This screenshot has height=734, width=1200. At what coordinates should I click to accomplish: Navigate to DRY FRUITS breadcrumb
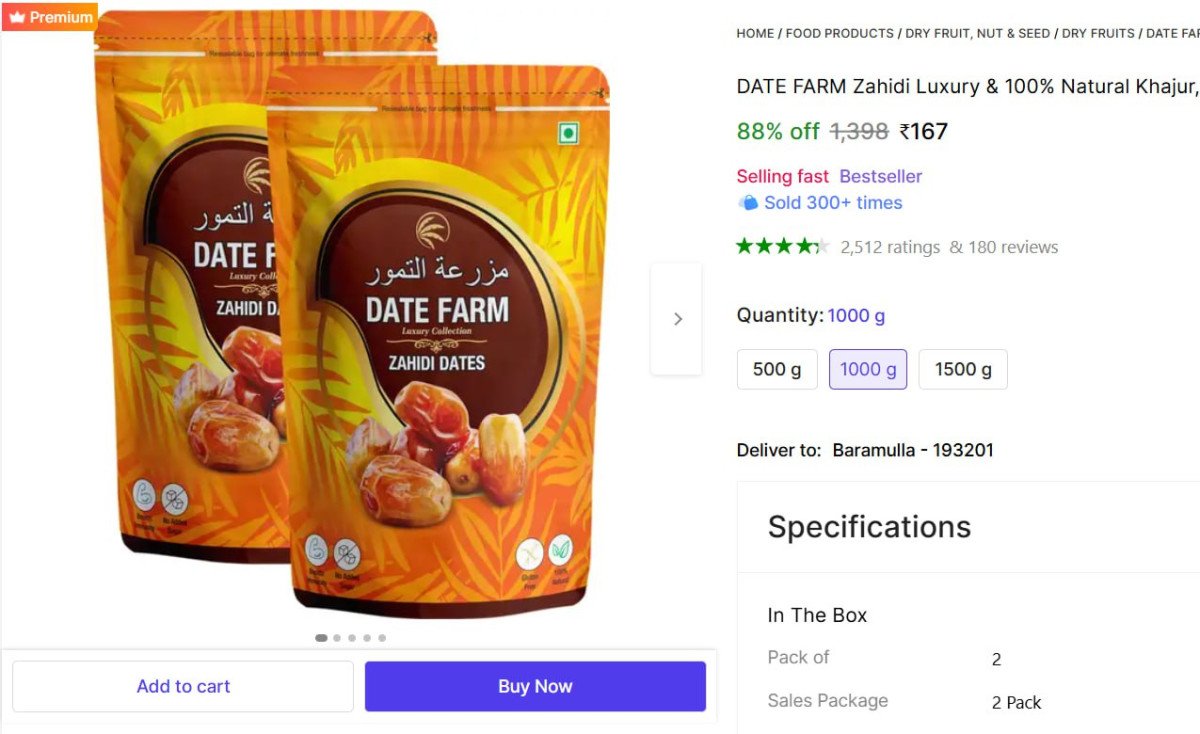coord(1098,33)
